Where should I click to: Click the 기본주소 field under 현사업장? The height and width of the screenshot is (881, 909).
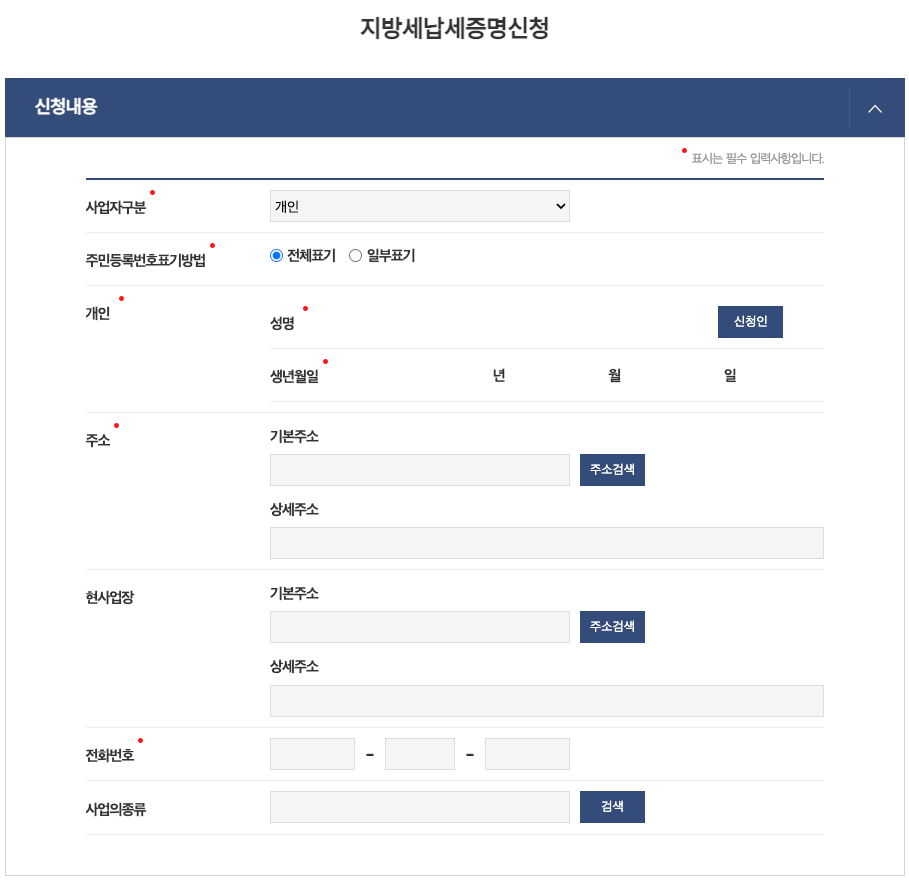[x=419, y=626]
